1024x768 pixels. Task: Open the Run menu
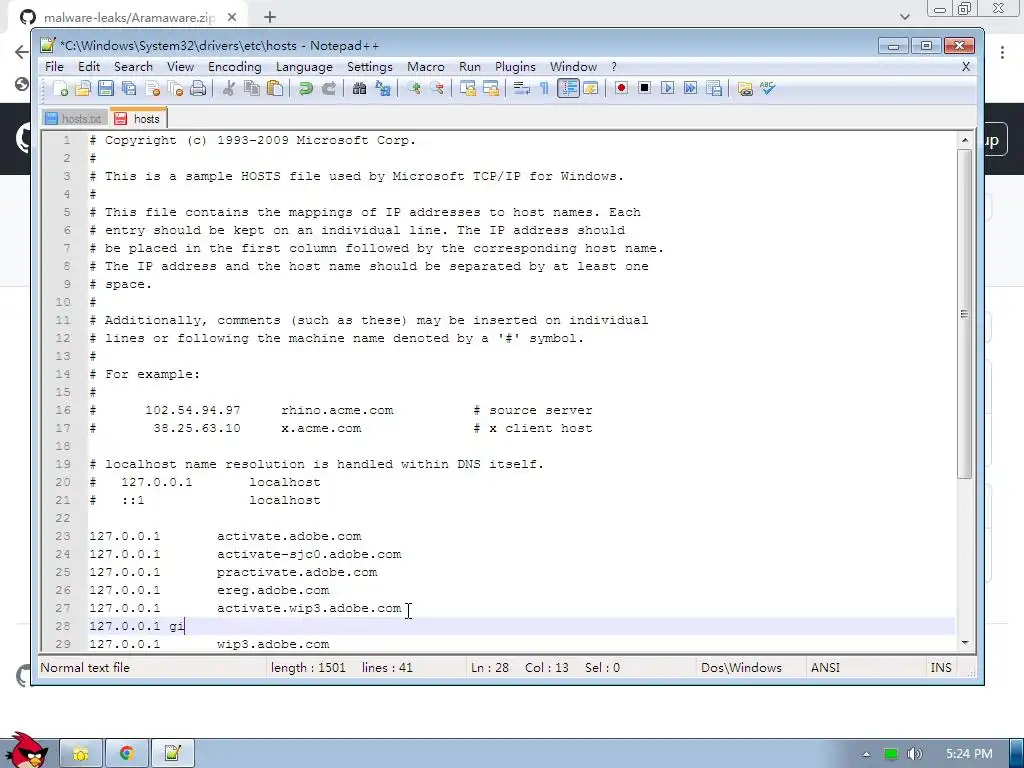coord(470,67)
